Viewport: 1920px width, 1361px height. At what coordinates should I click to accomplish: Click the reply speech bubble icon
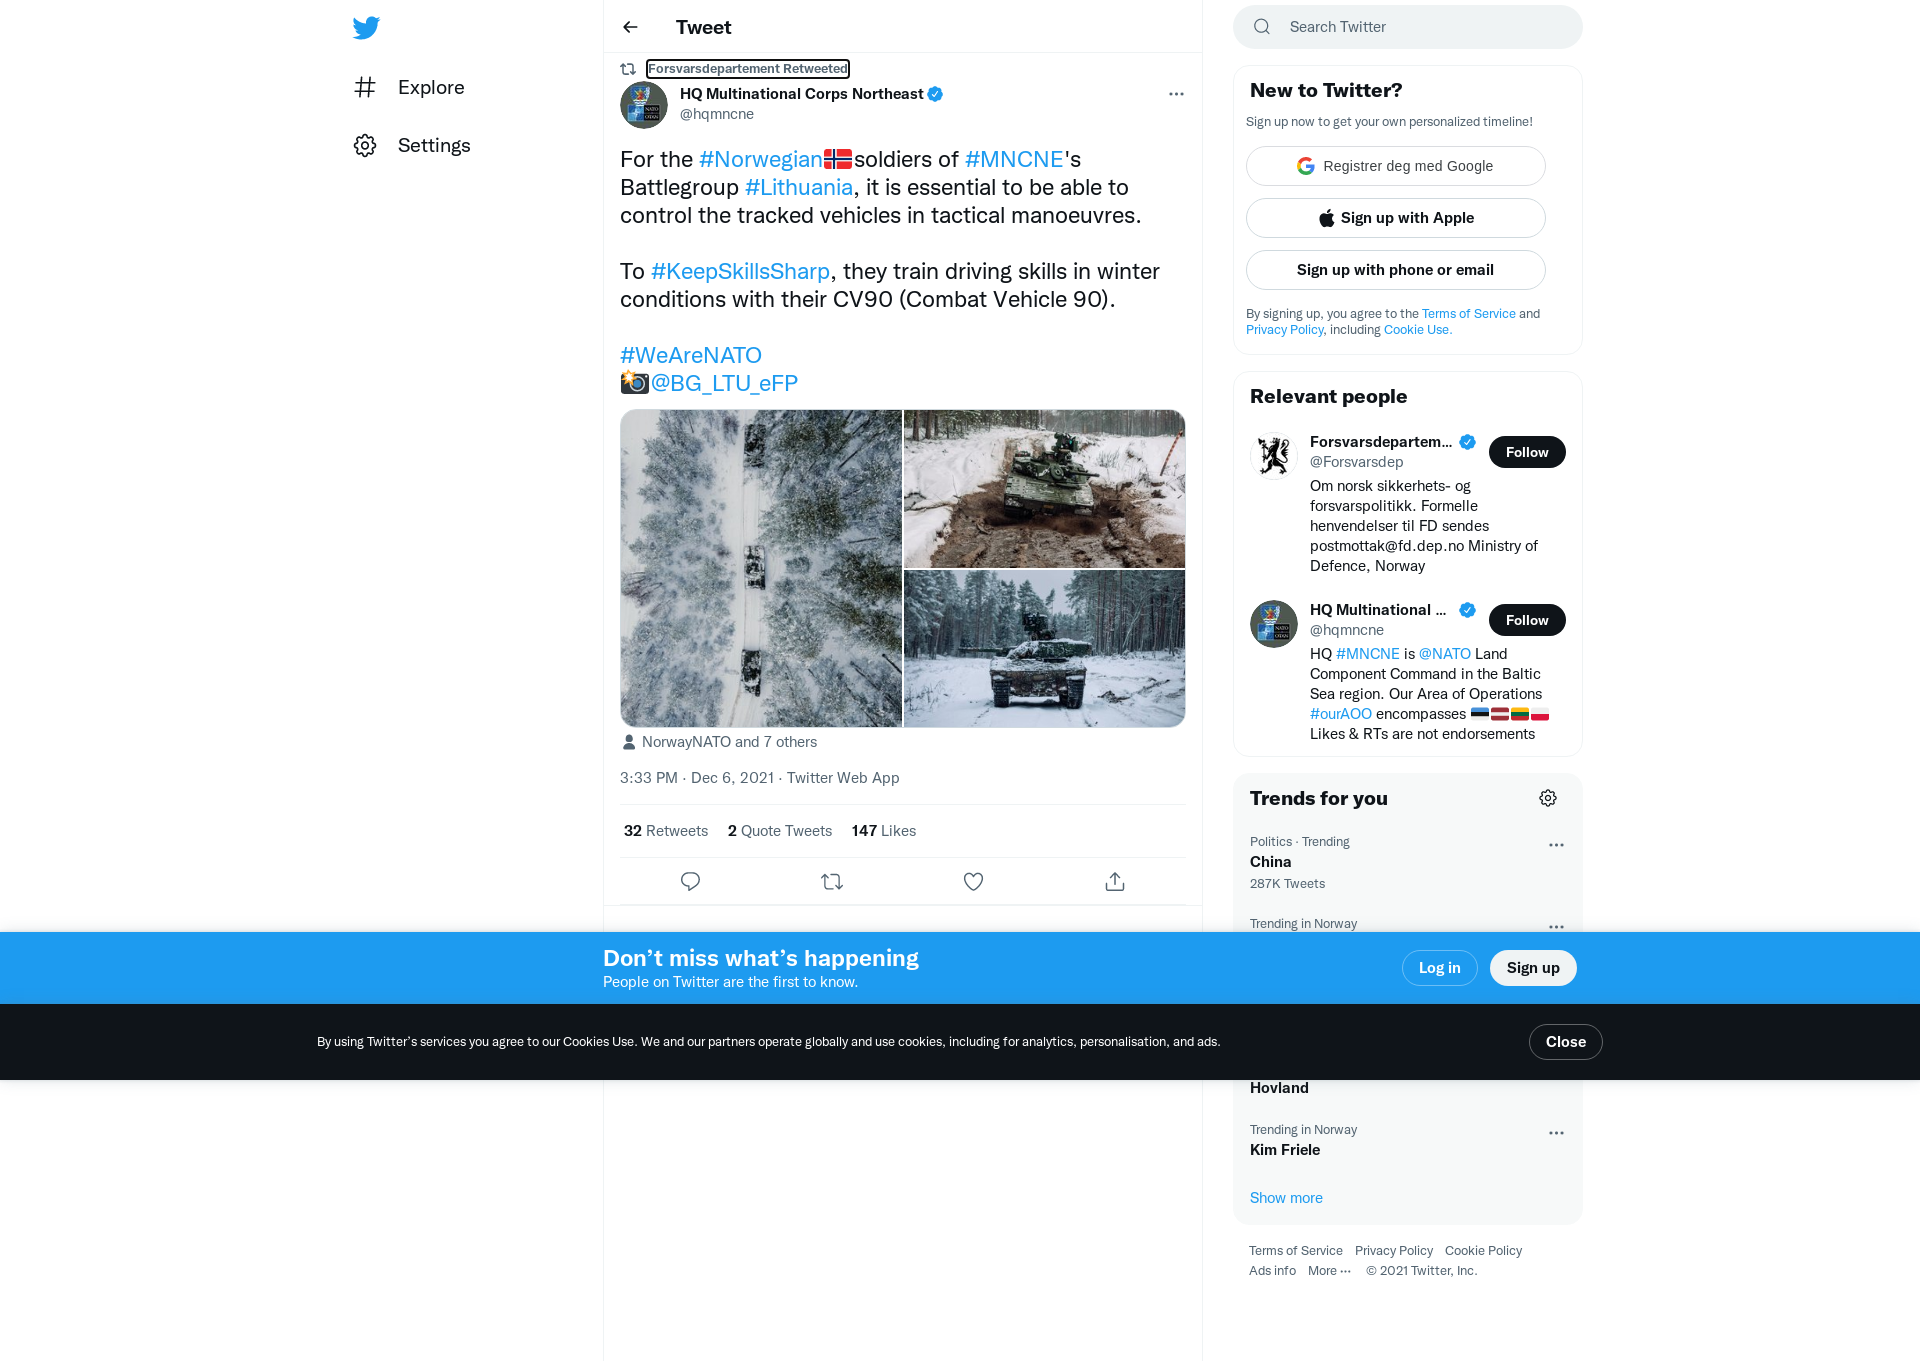[690, 881]
